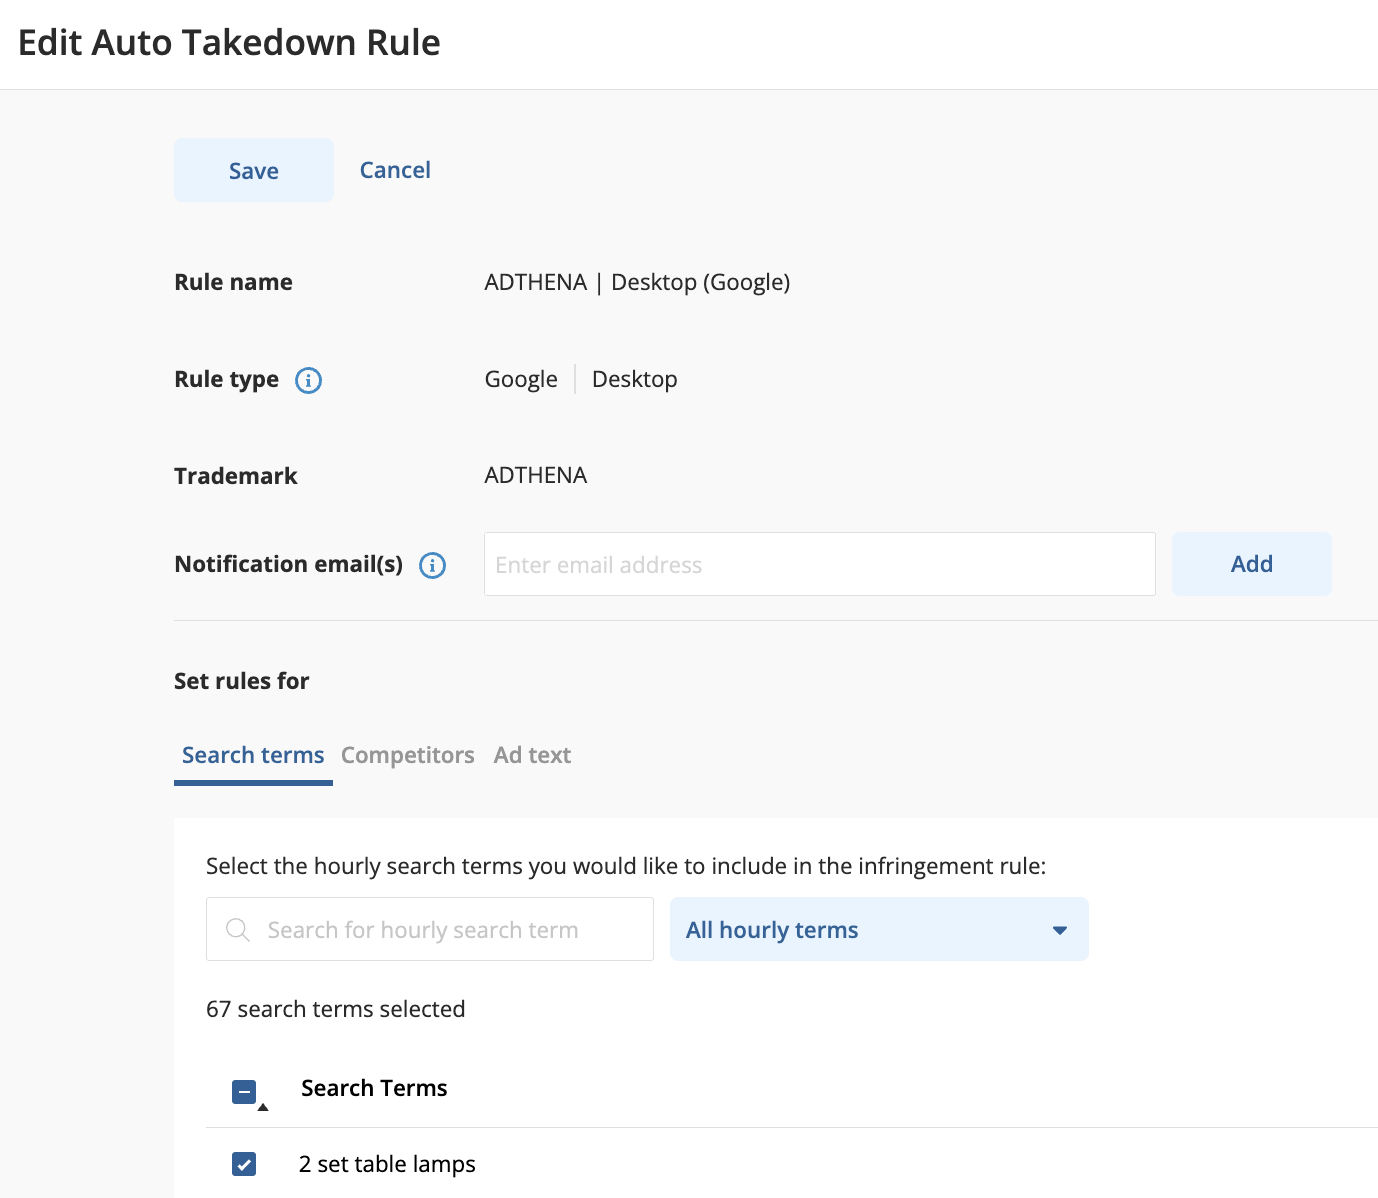Click the '67 search terms selected' text
The height and width of the screenshot is (1198, 1378).
[x=336, y=1009]
